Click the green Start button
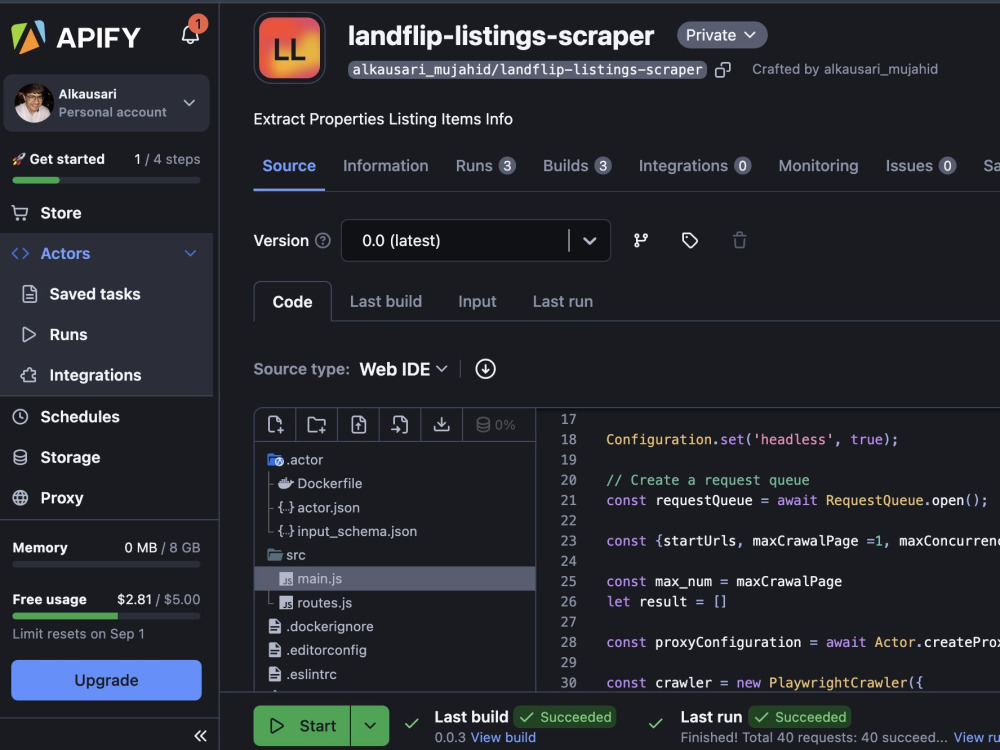Screen dimensions: 1000x750 pyautogui.click(x=302, y=726)
